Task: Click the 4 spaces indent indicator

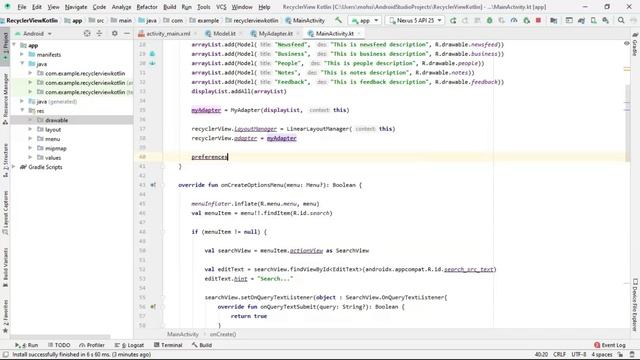Action: pyautogui.click(x=602, y=354)
